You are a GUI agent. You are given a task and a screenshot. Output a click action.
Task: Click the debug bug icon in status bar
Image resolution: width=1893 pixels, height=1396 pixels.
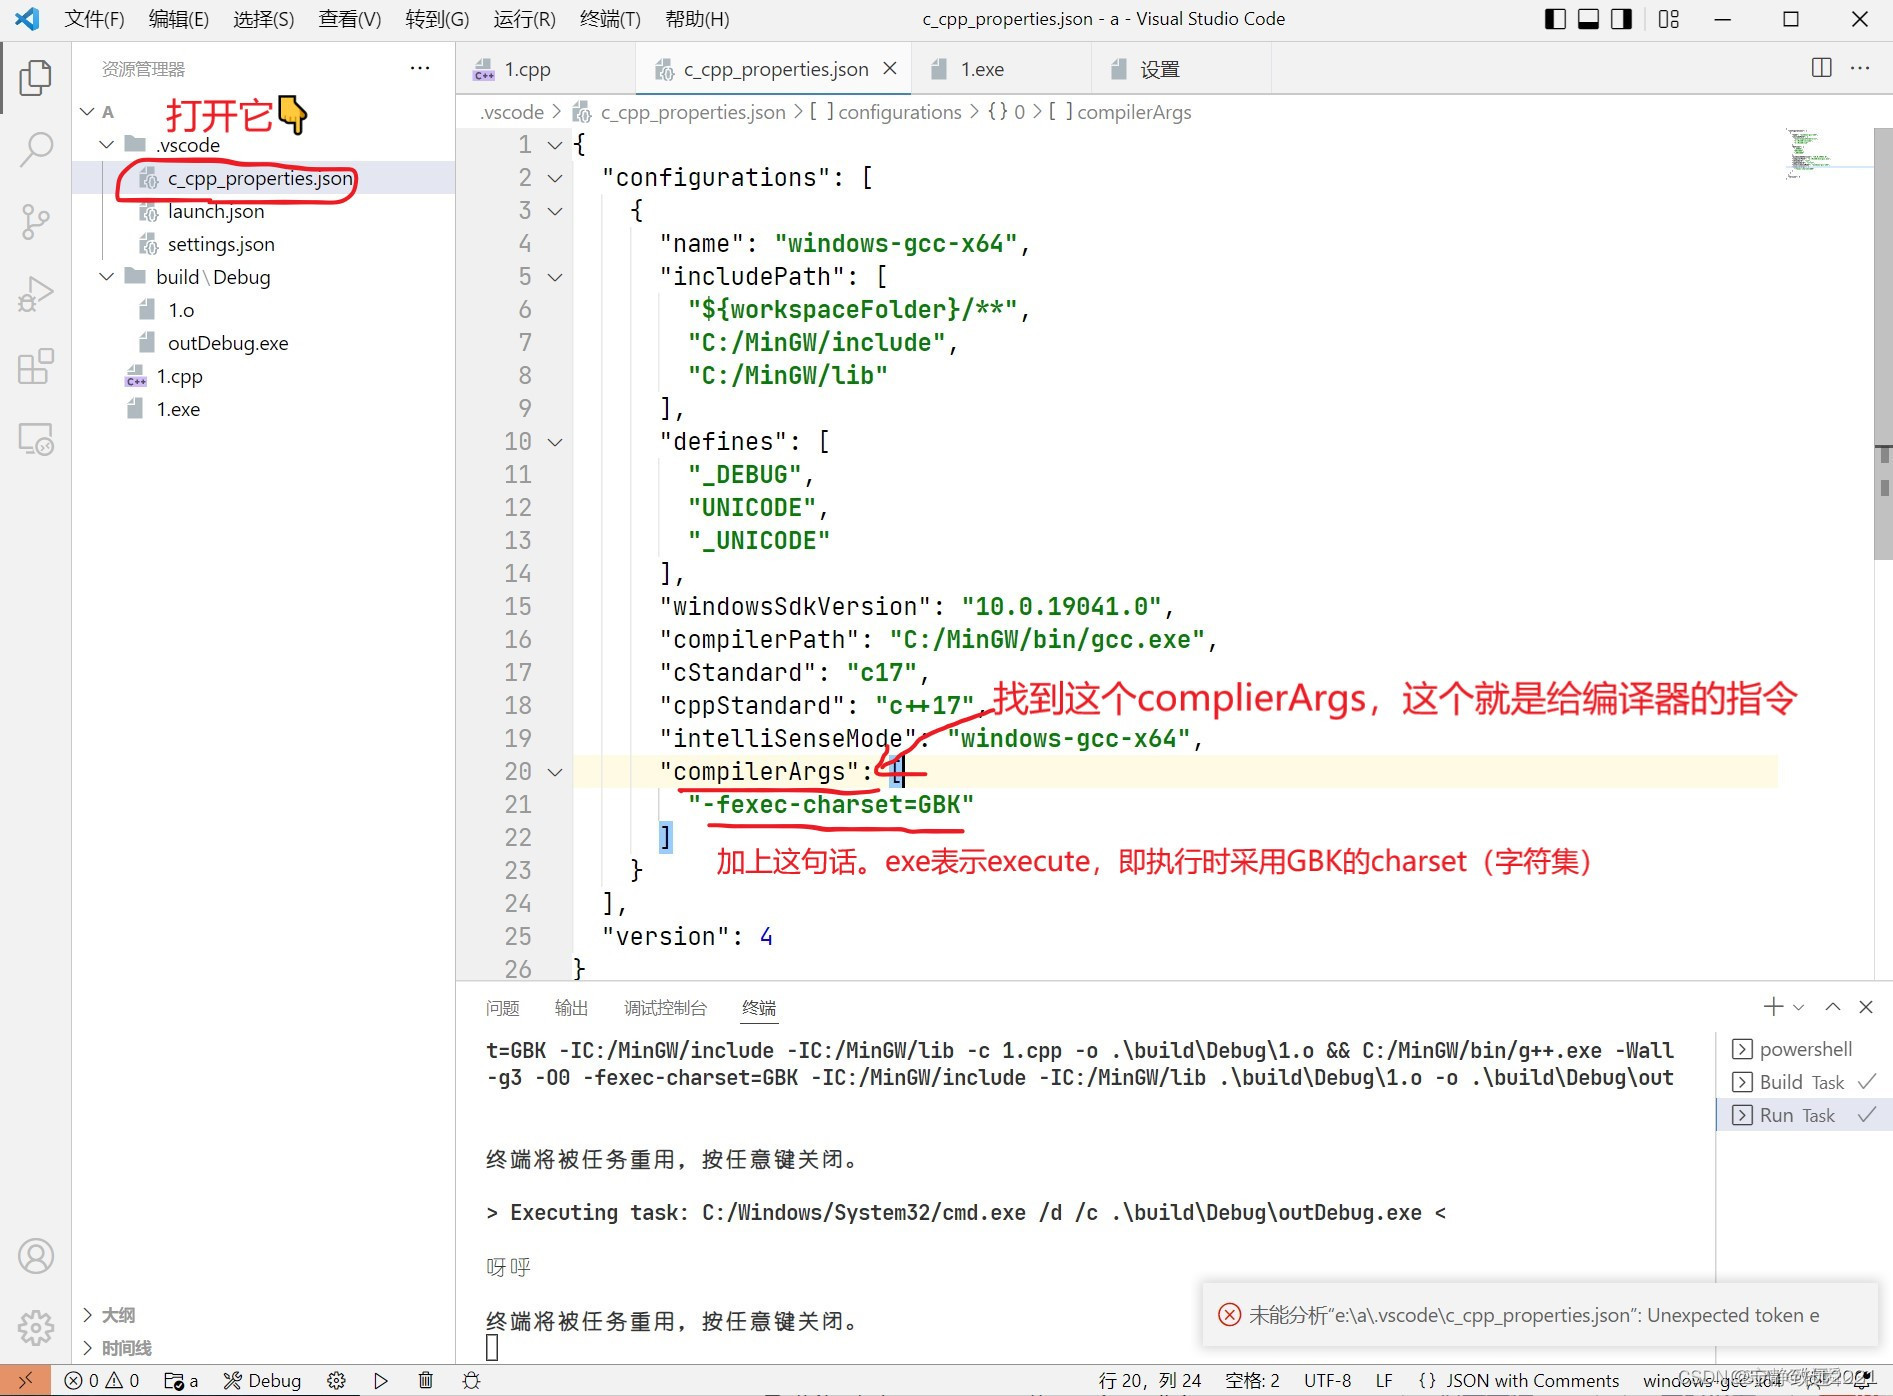[x=472, y=1380]
